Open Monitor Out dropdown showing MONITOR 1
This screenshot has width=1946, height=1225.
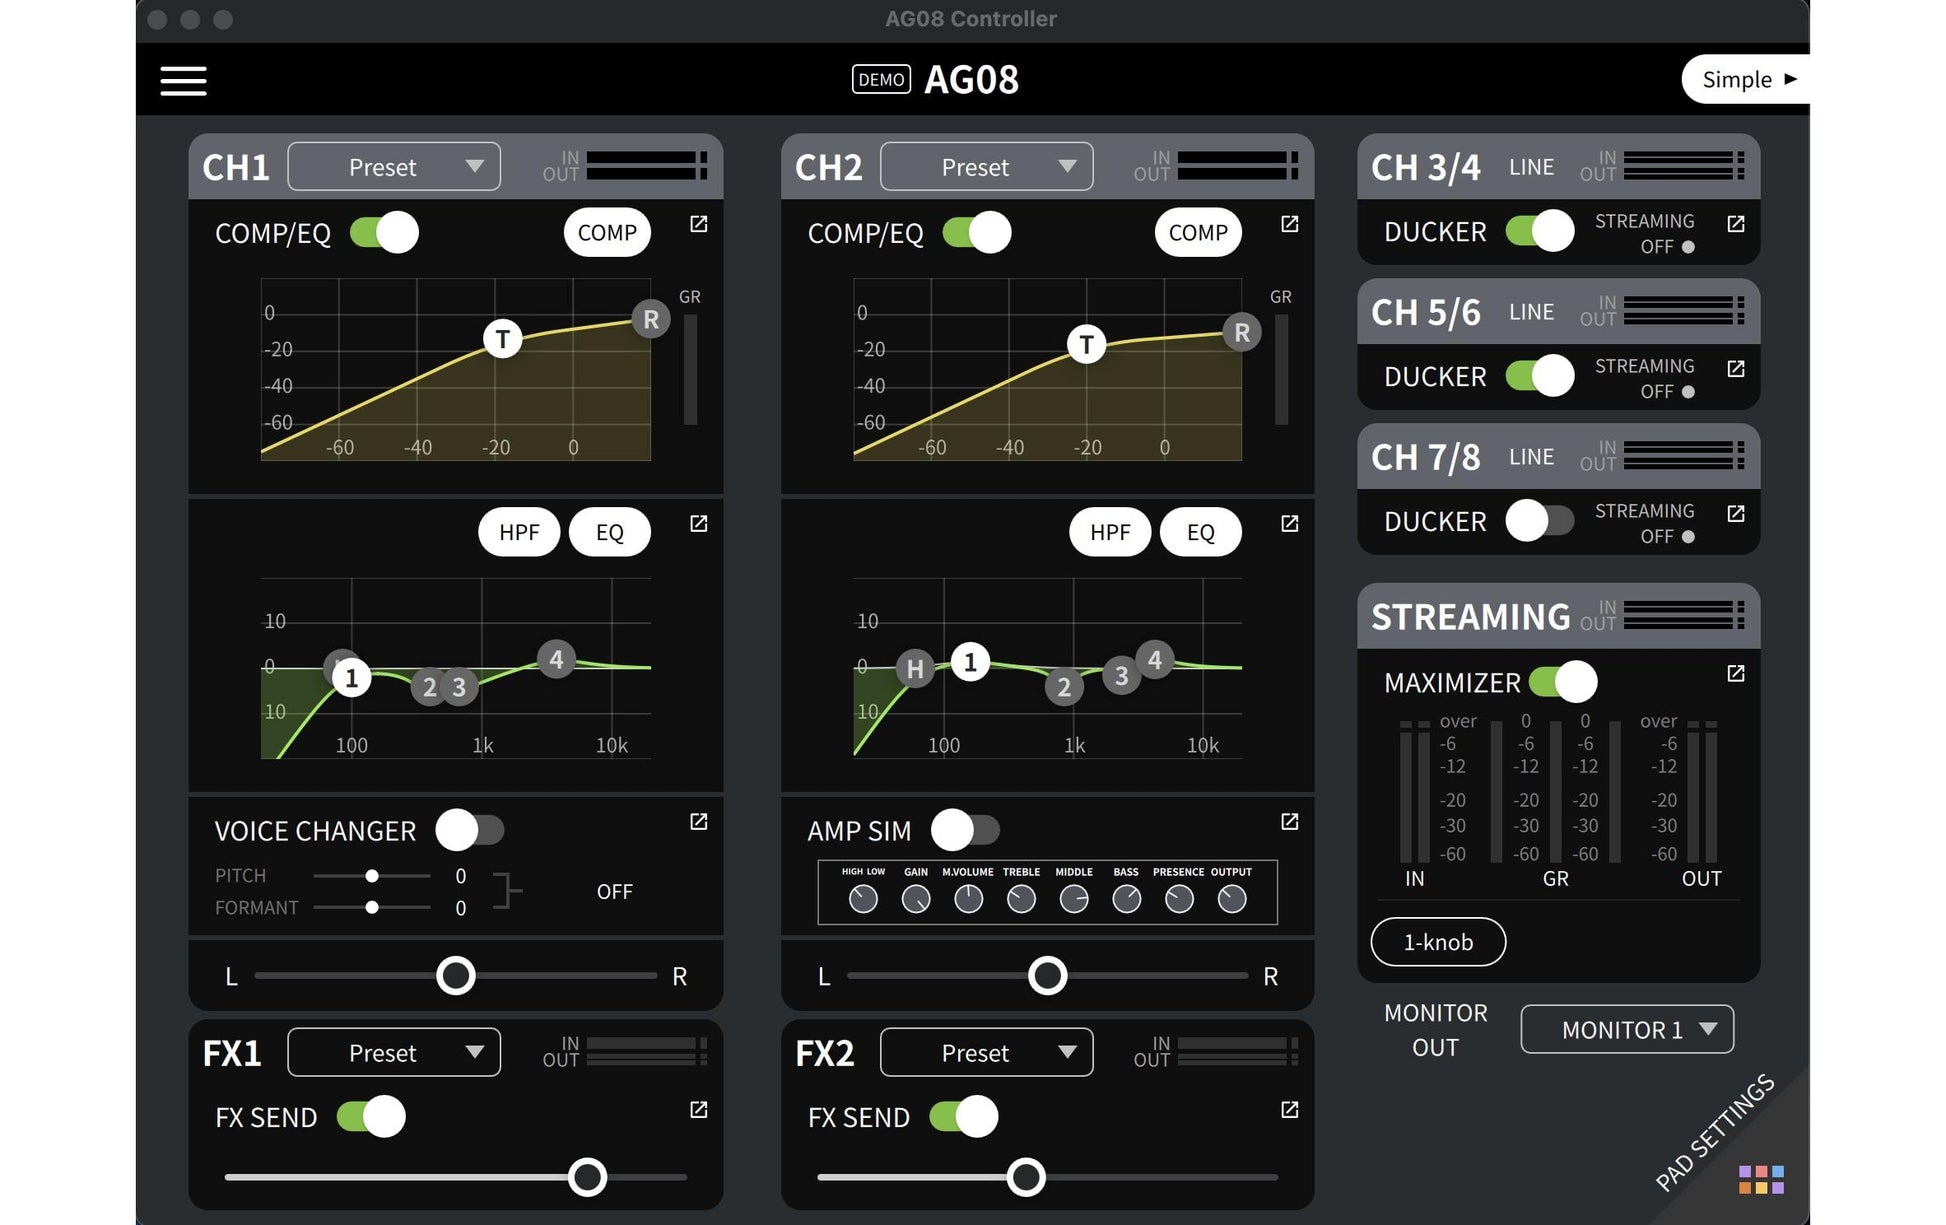pos(1627,1030)
